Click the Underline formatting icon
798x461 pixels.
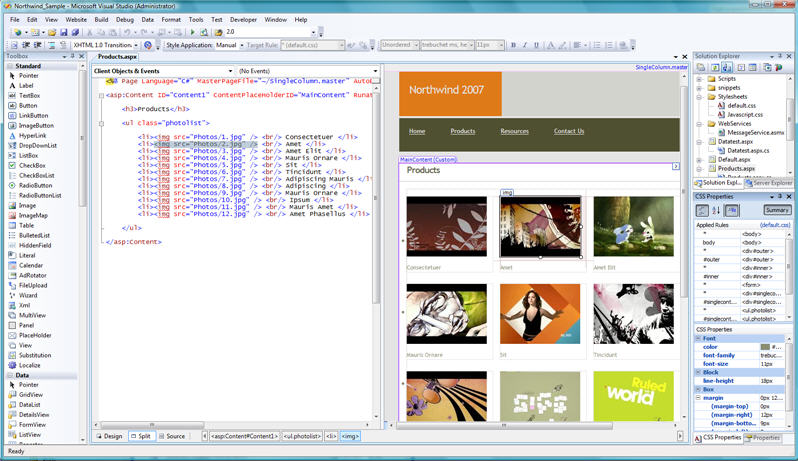click(x=536, y=45)
